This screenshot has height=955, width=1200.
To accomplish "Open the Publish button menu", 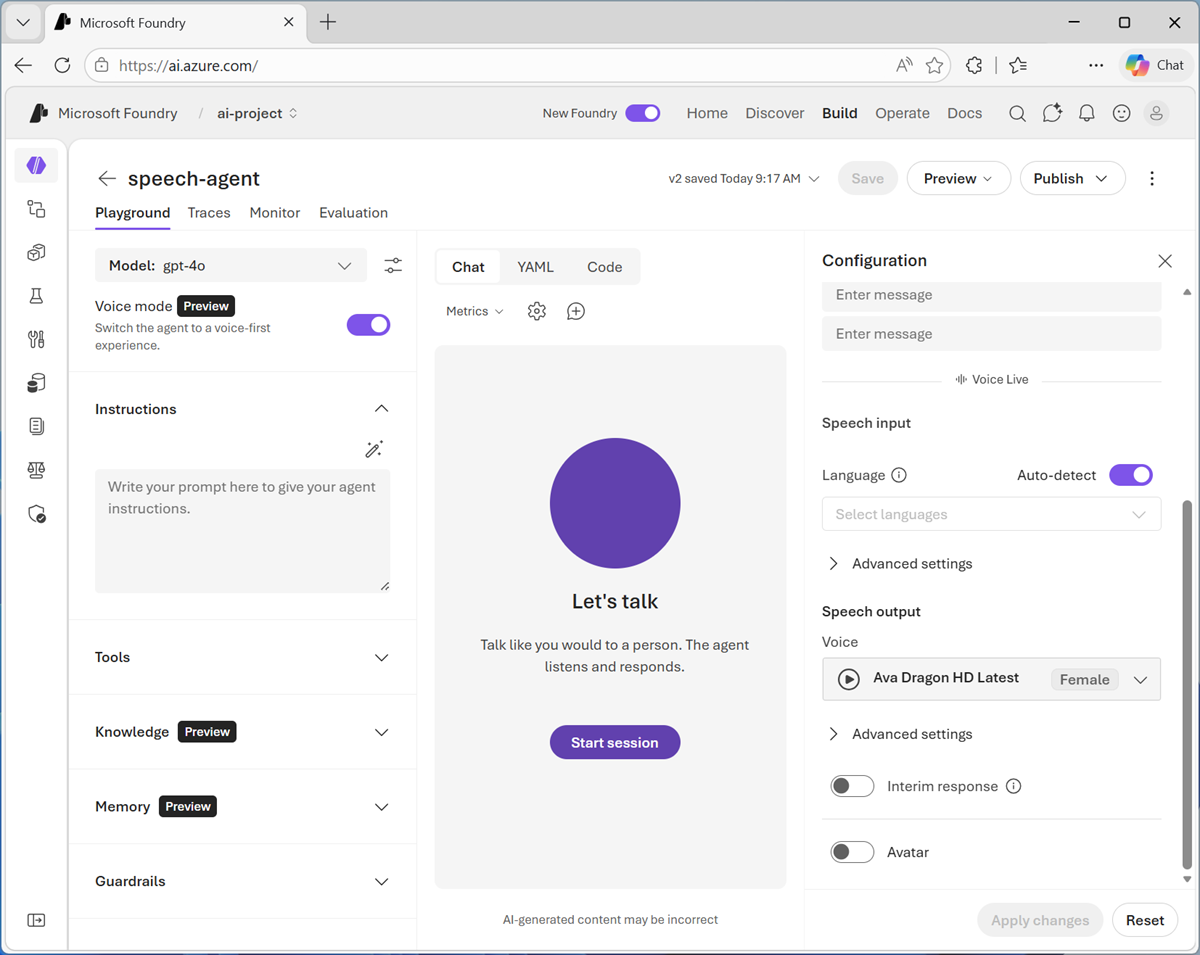I will click(x=1072, y=179).
